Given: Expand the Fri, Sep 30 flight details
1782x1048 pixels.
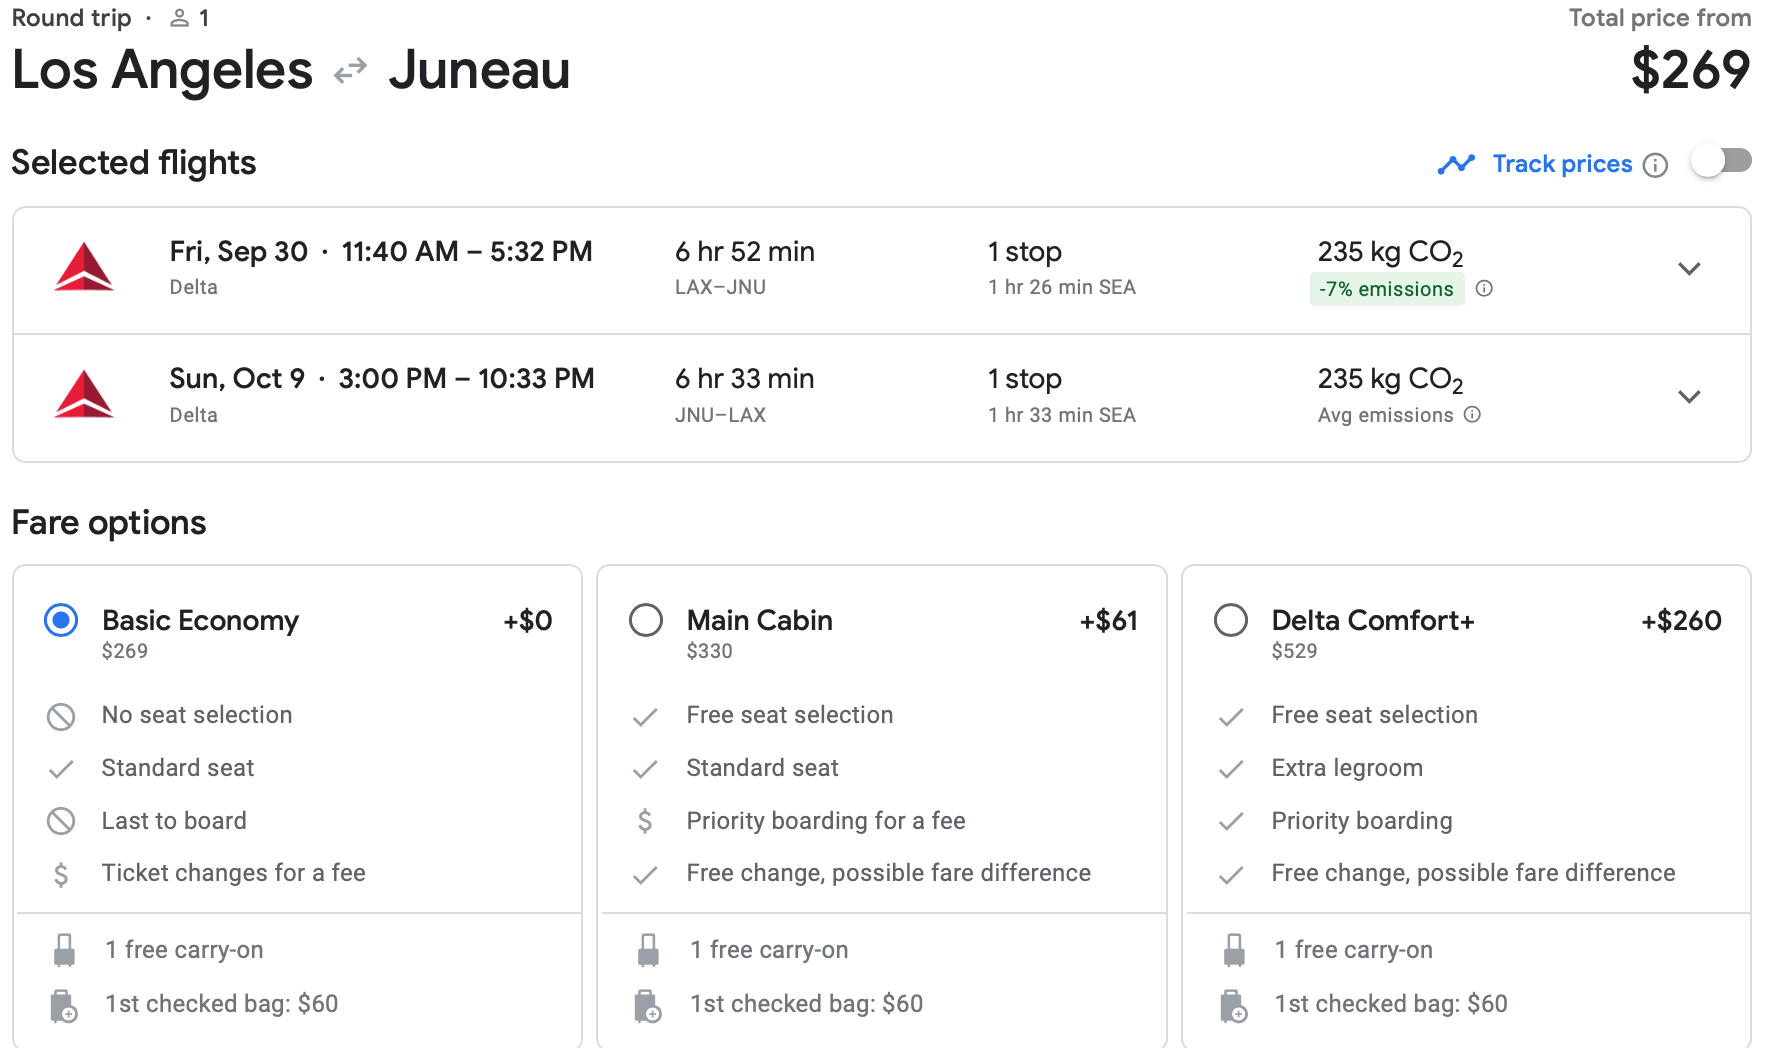Looking at the screenshot, I should pyautogui.click(x=1689, y=269).
